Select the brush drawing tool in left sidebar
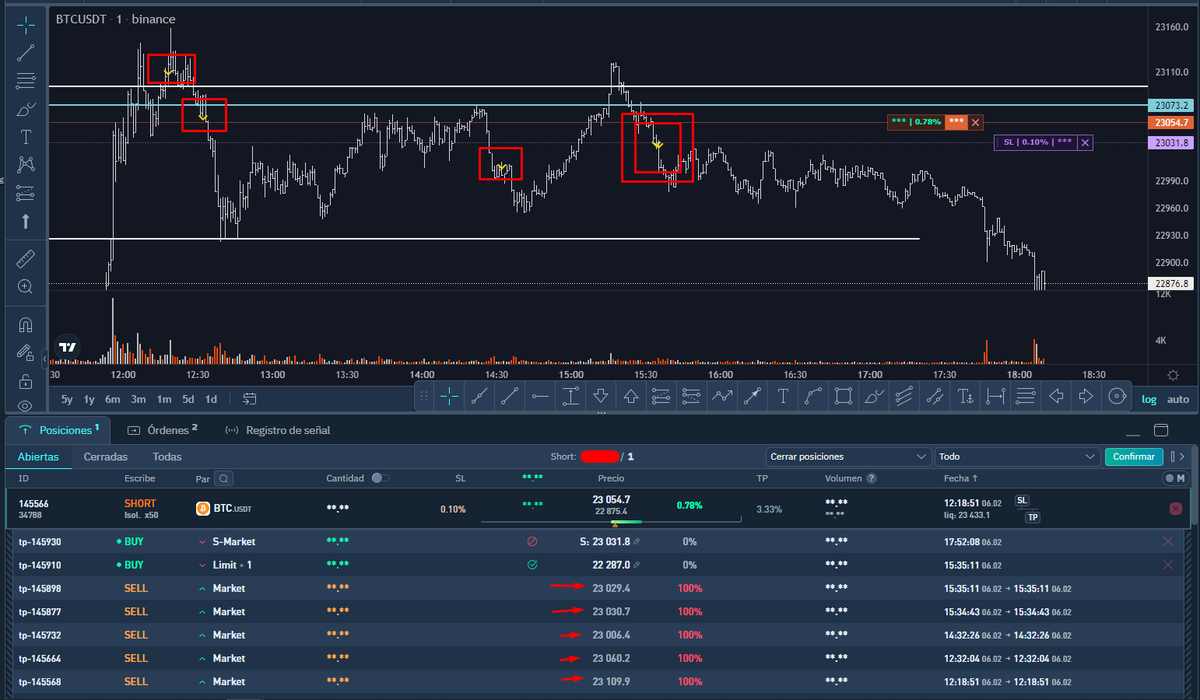This screenshot has height=700, width=1200. [x=26, y=109]
